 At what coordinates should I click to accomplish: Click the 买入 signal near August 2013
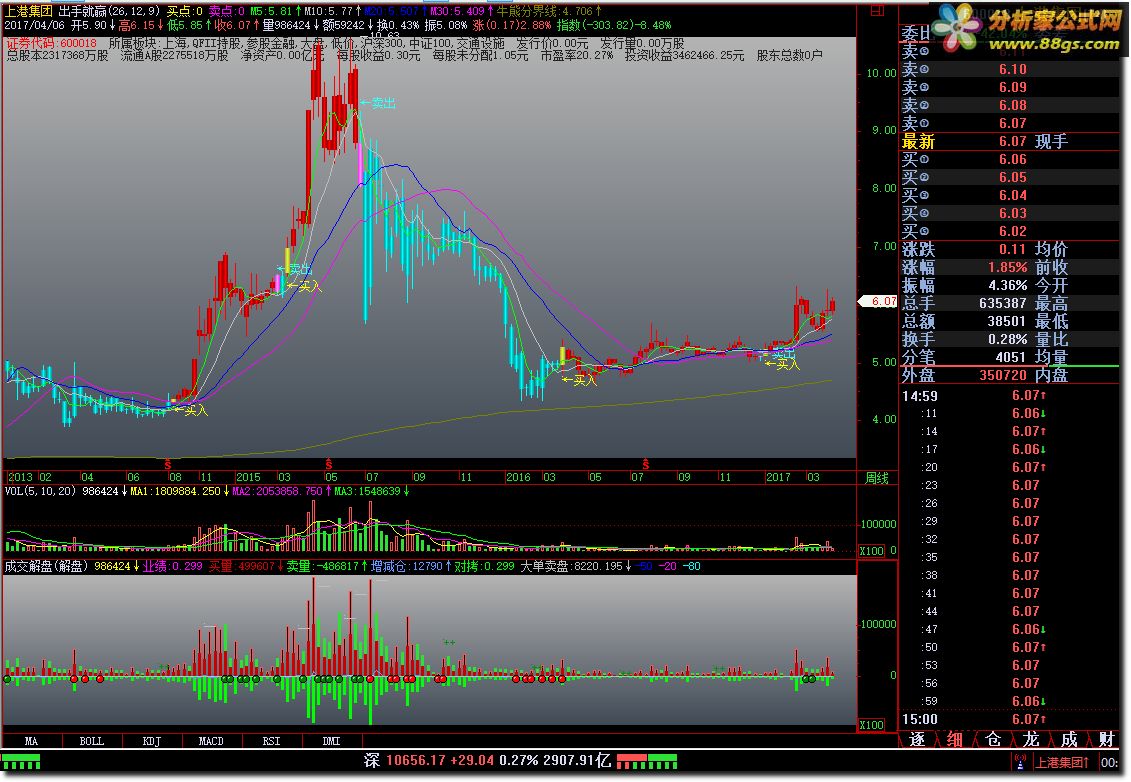pyautogui.click(x=190, y=410)
